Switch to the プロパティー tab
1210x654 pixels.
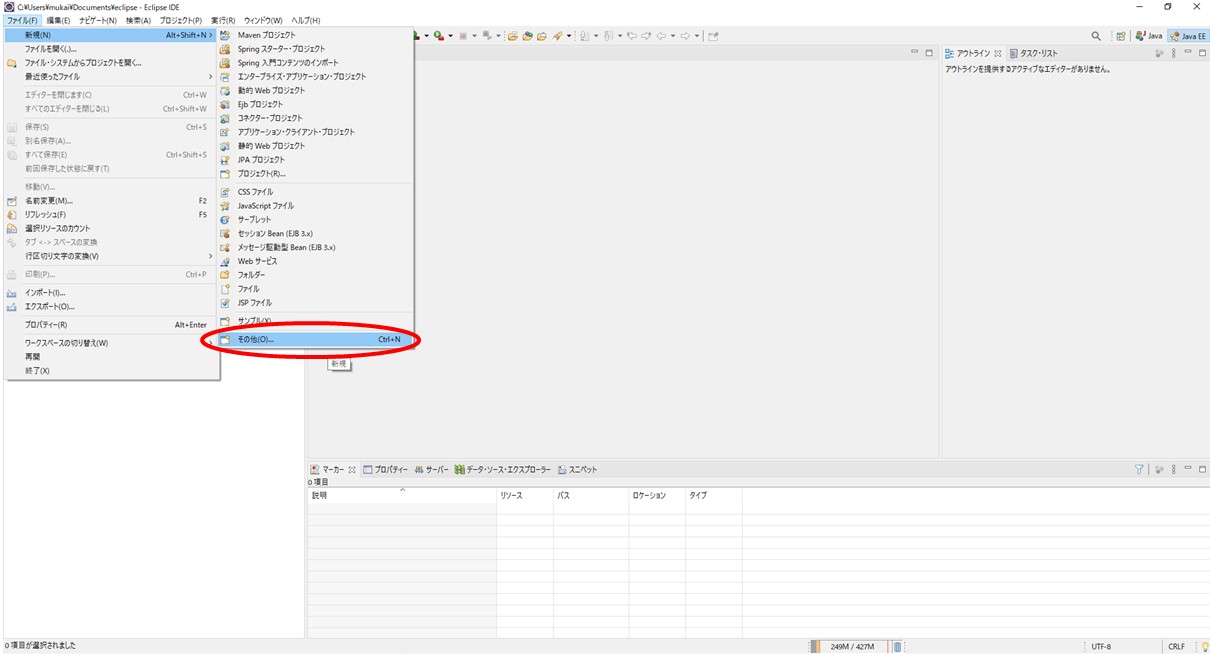tap(386, 470)
